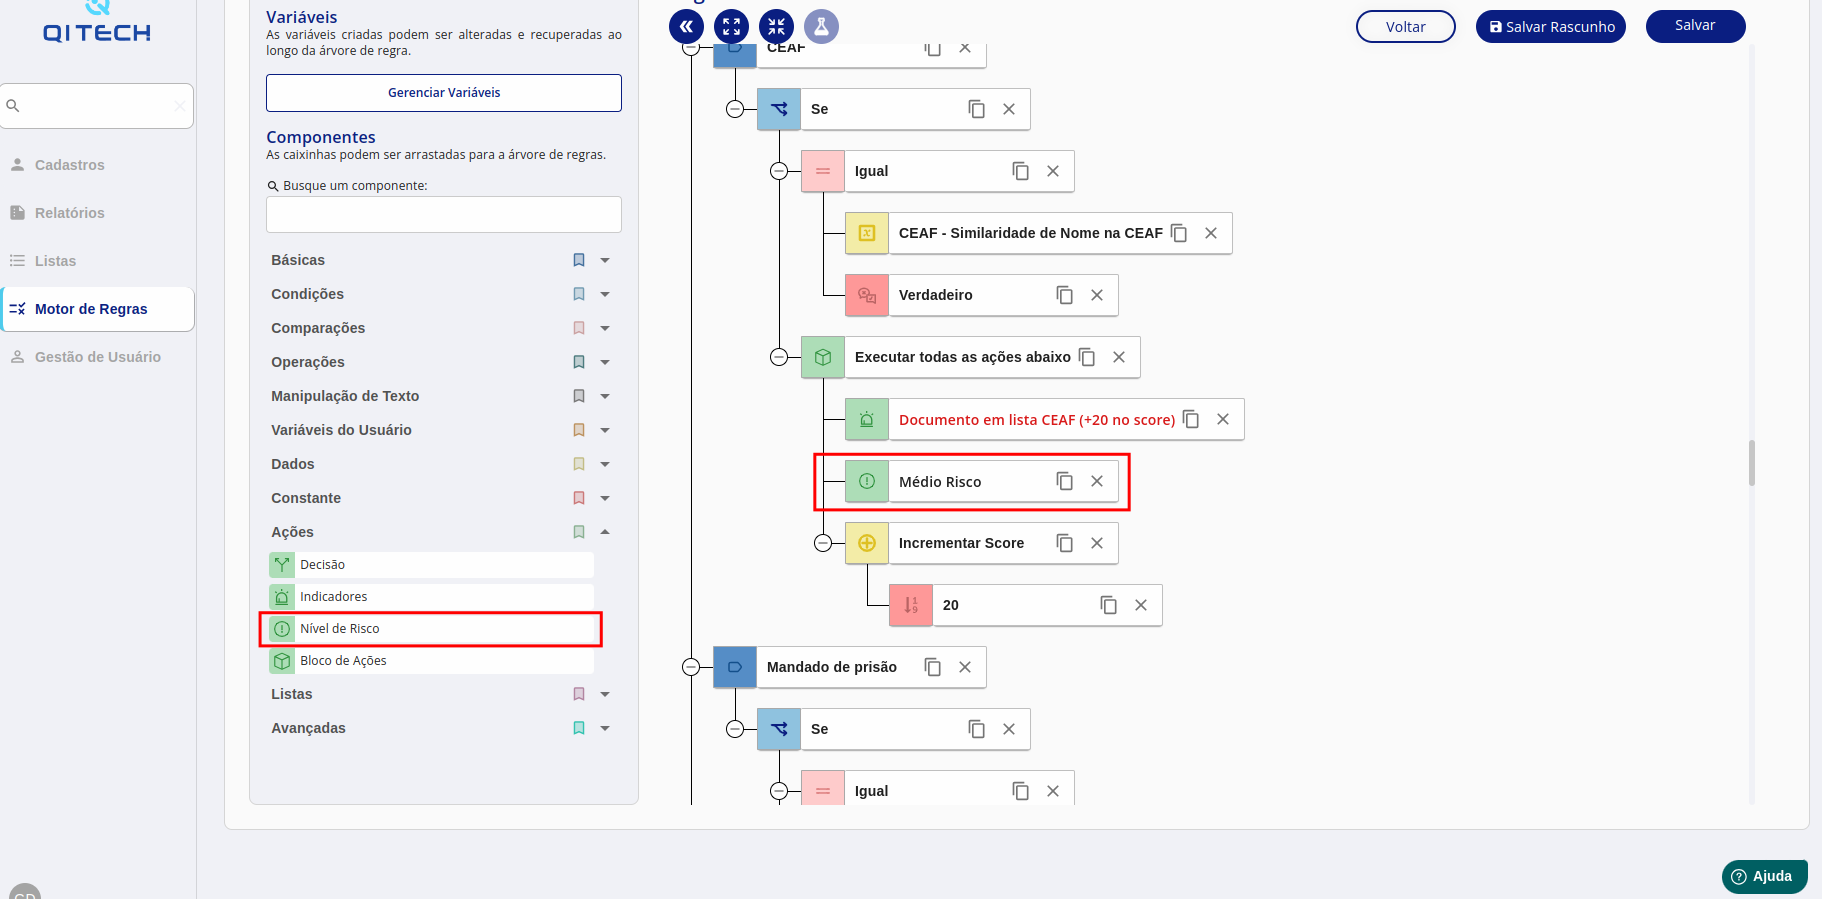Delete the constant 20 node
Screen dimensions: 1822x899
click(x=1141, y=605)
